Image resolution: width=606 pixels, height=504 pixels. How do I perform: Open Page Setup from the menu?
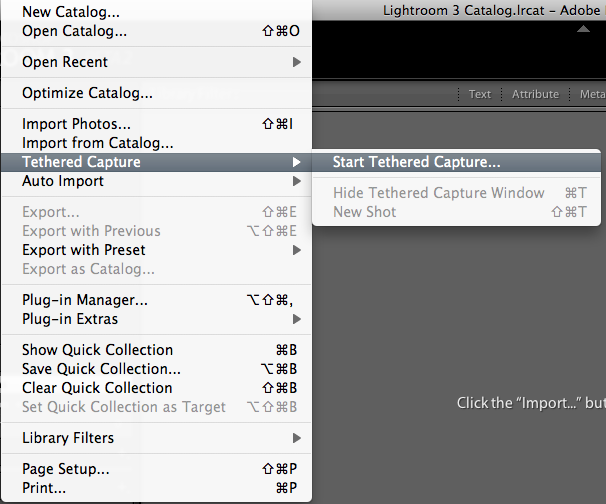66,469
